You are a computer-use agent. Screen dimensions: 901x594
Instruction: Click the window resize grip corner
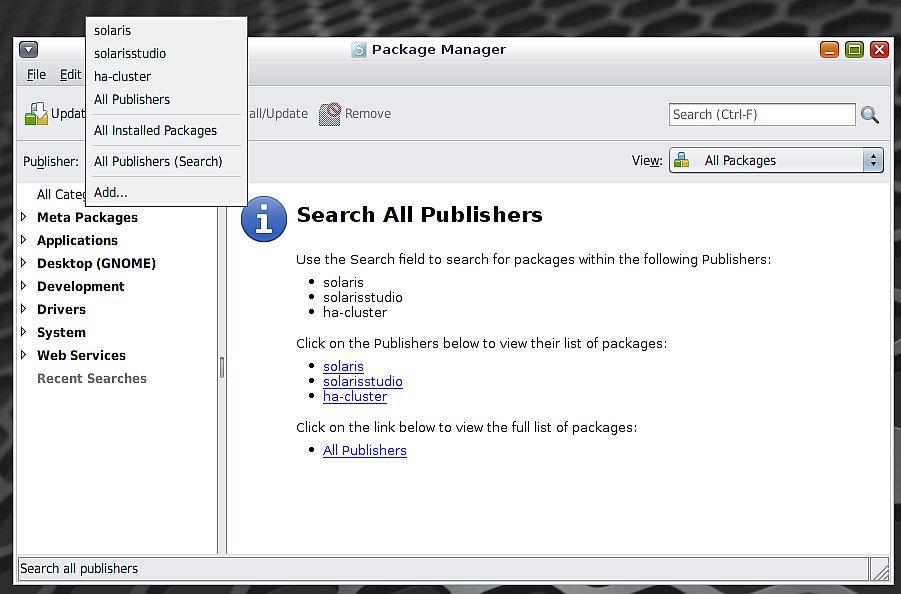[880, 569]
